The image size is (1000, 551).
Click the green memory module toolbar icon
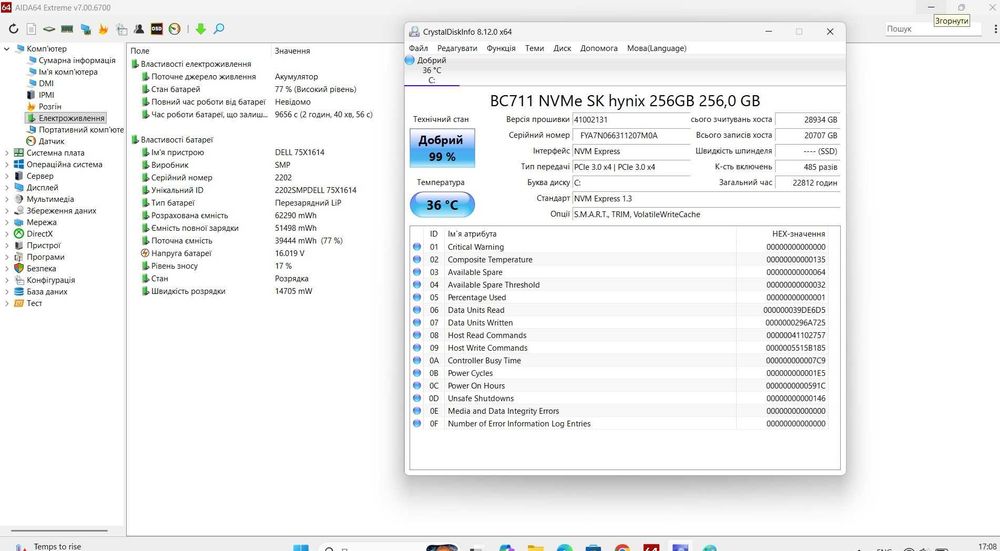(67, 29)
